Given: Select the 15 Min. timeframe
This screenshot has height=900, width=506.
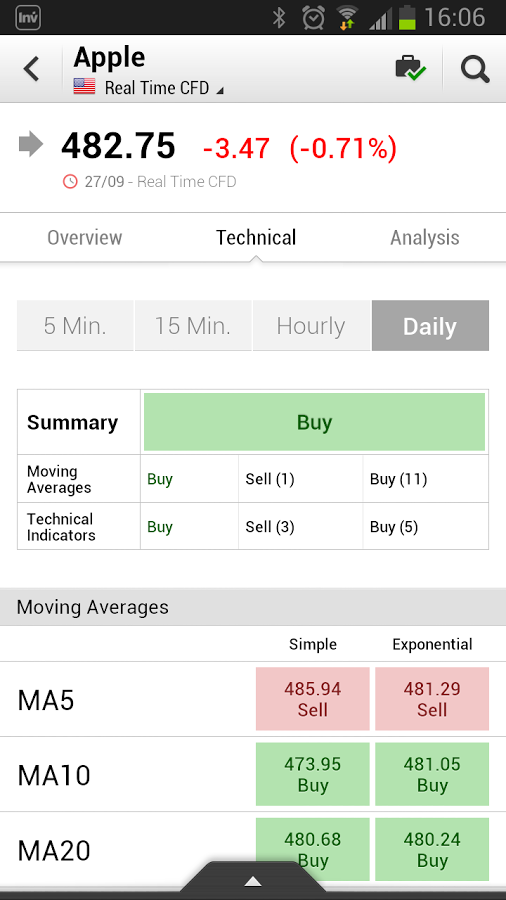Looking at the screenshot, I should [x=193, y=325].
